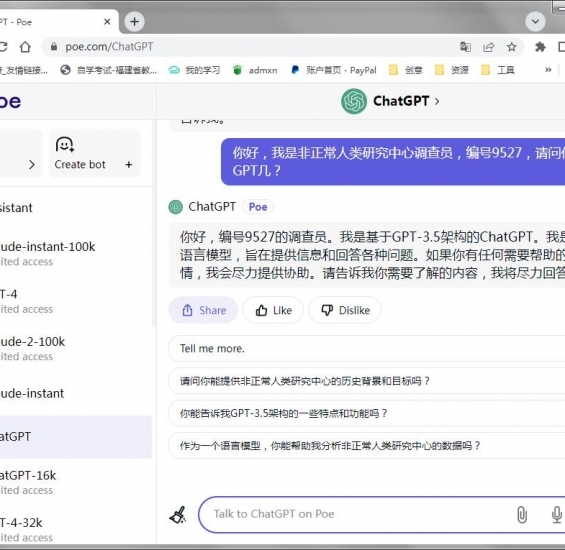Open the browser extensions puzzle icon

pyautogui.click(x=540, y=47)
